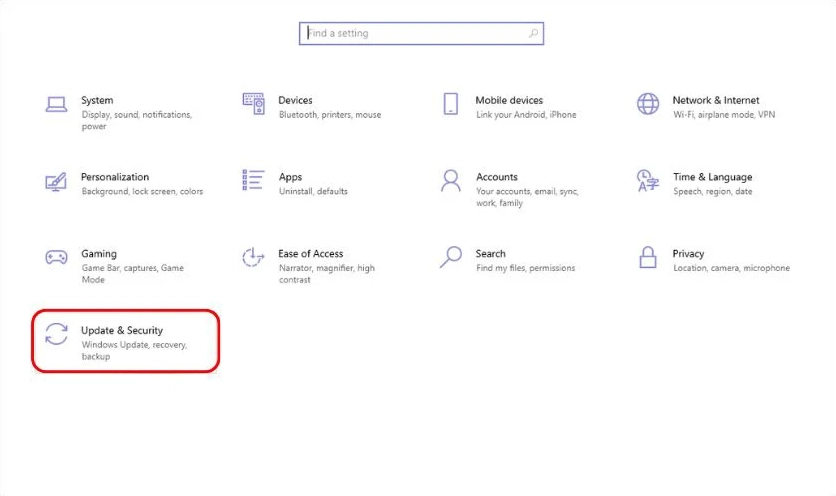Click 'Link your Android, iPhone' description

526,115
